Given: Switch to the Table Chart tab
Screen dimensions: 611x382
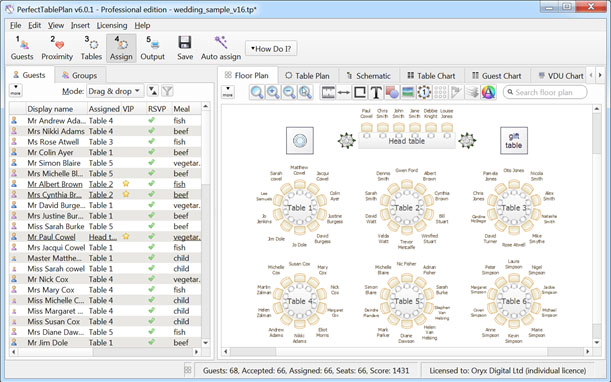Looking at the screenshot, I should pos(431,76).
